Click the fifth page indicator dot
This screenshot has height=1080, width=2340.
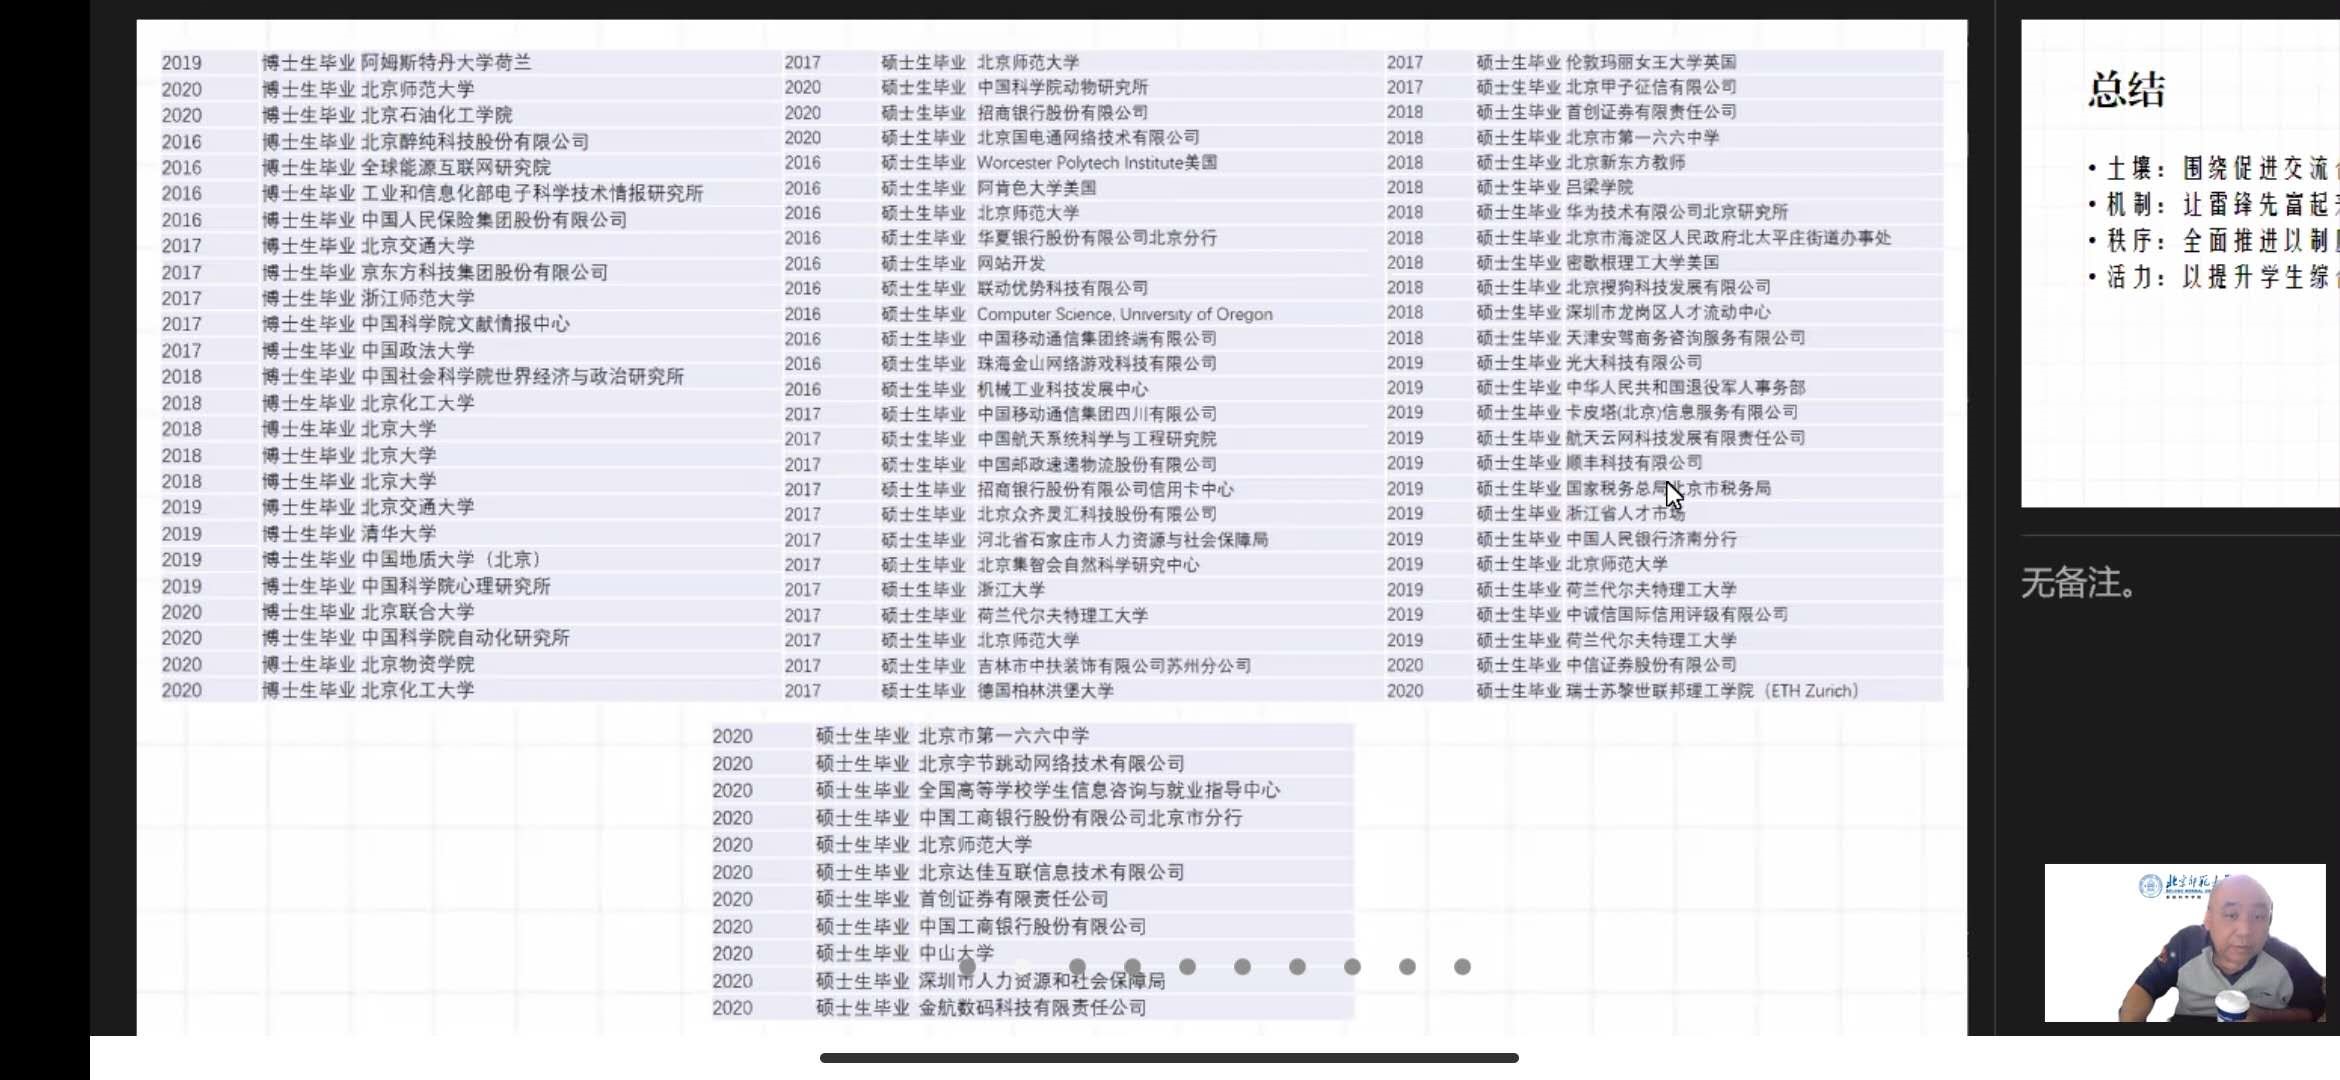pyautogui.click(x=1187, y=966)
